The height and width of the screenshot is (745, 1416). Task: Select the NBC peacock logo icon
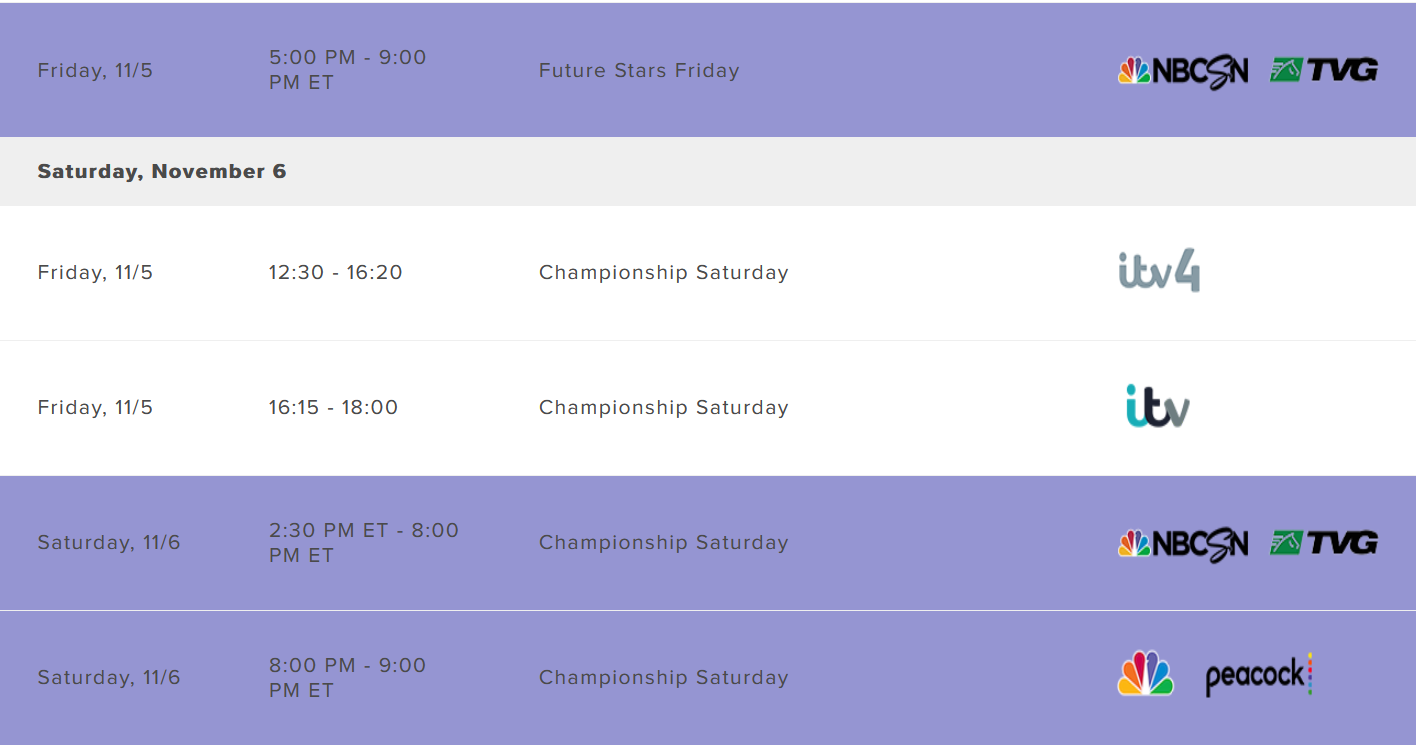coord(1145,674)
